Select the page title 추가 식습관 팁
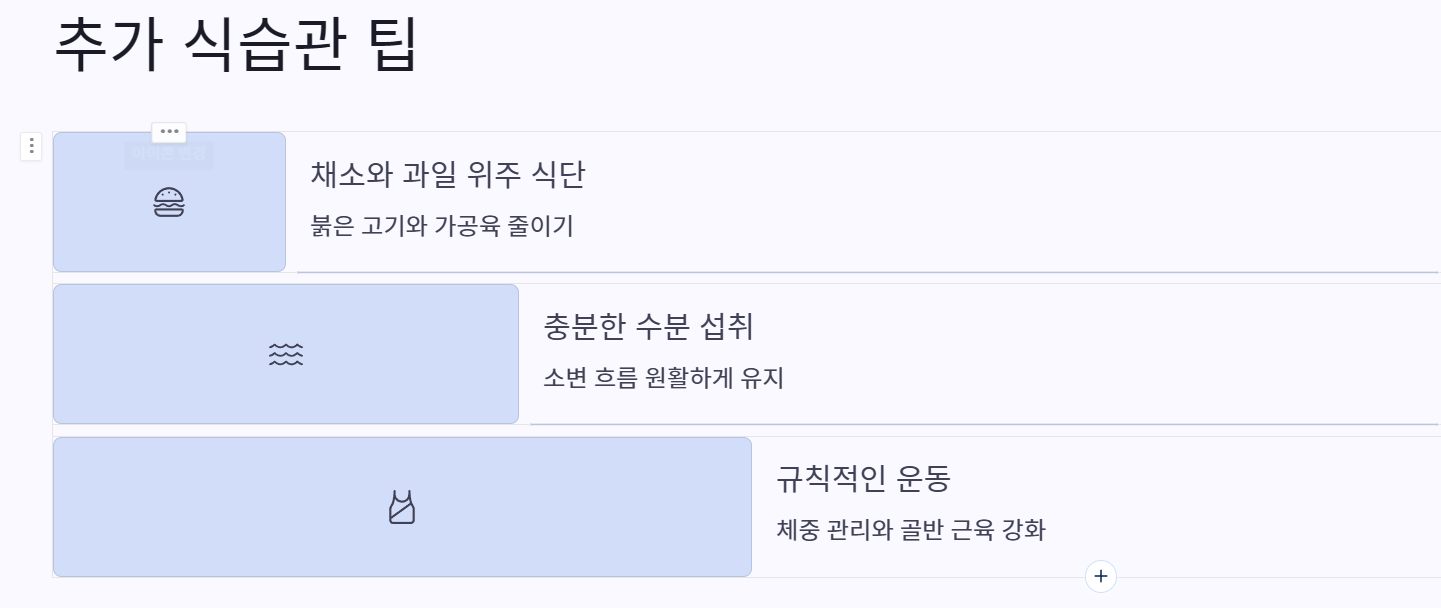 [x=236, y=44]
